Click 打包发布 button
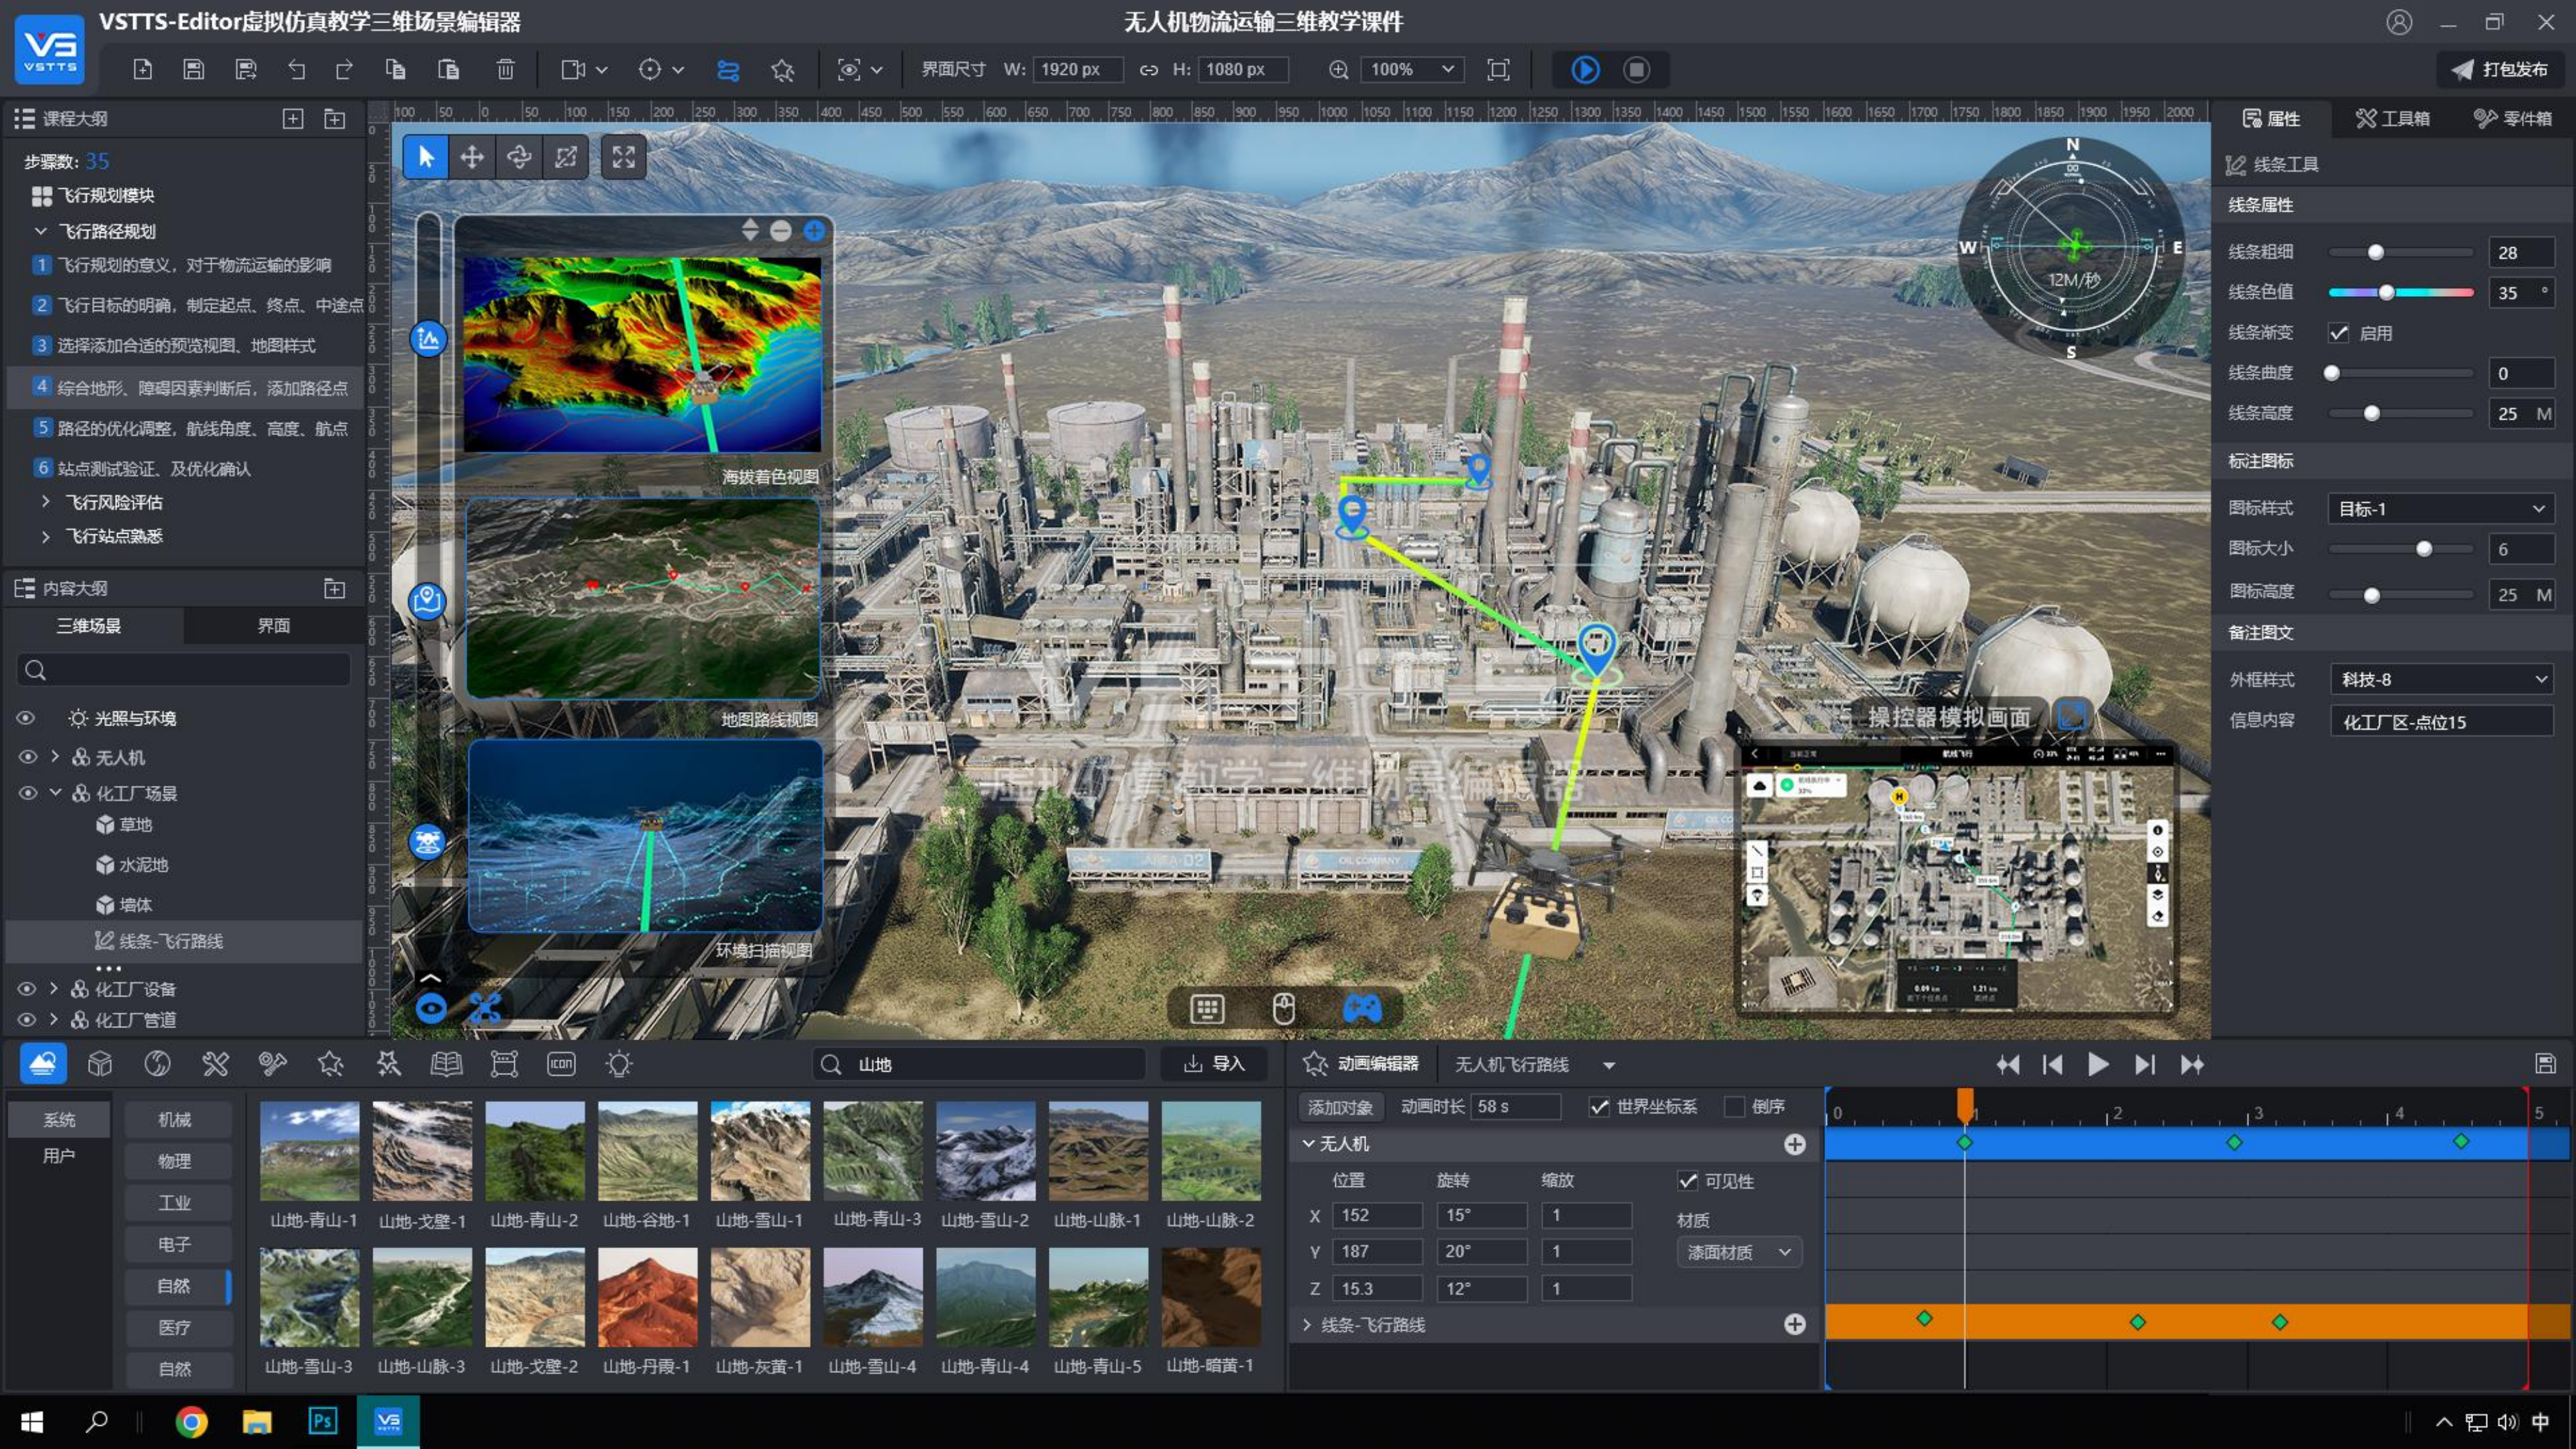 [2500, 69]
